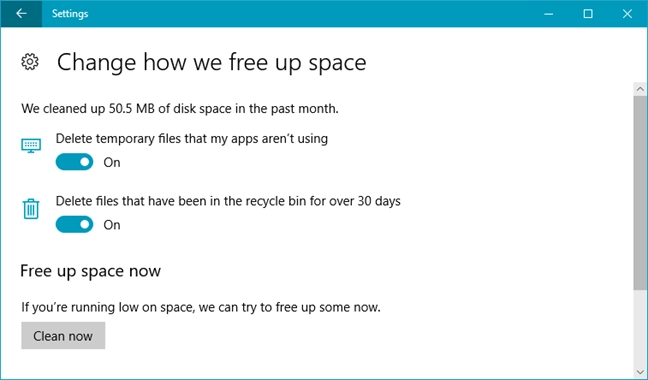This screenshot has height=380, width=648.
Task: Close the Settings window
Action: [627, 14]
